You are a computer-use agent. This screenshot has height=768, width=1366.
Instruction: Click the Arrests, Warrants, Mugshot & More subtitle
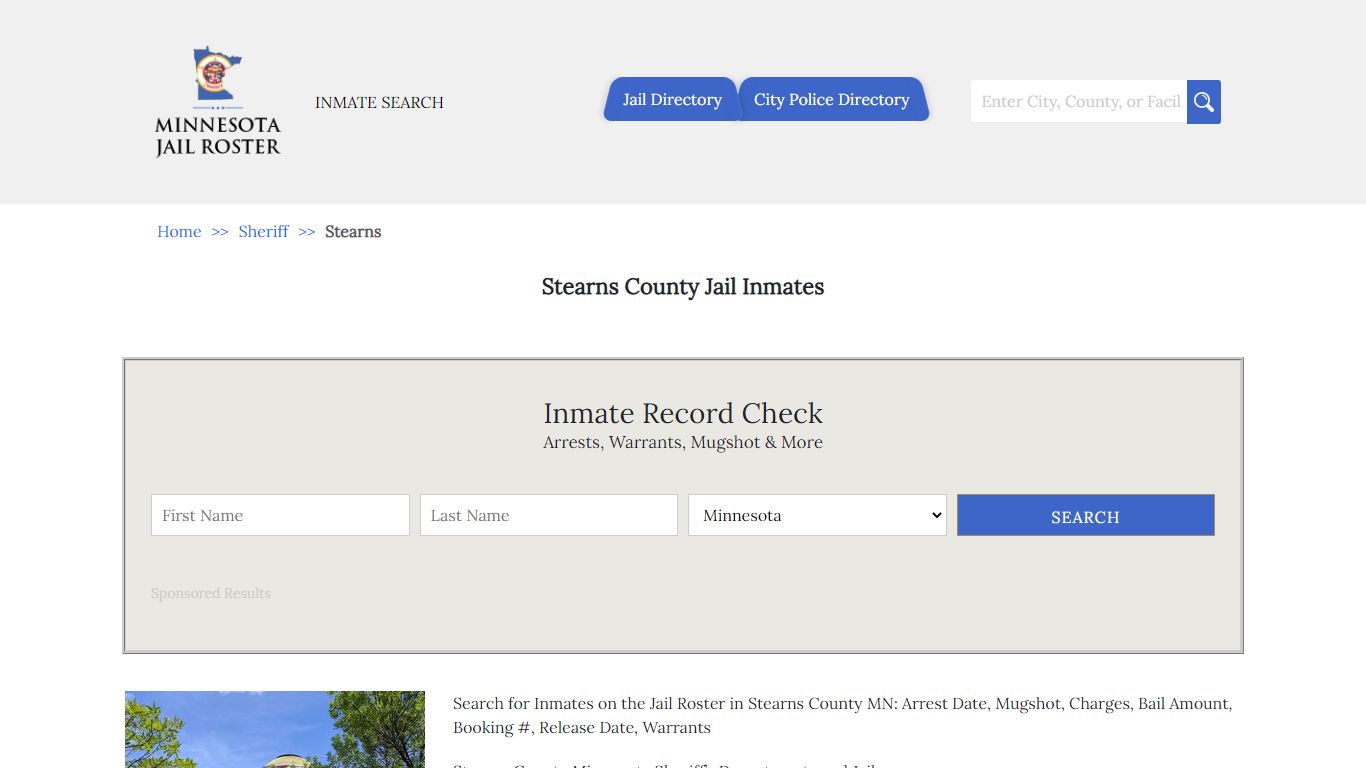coord(683,442)
